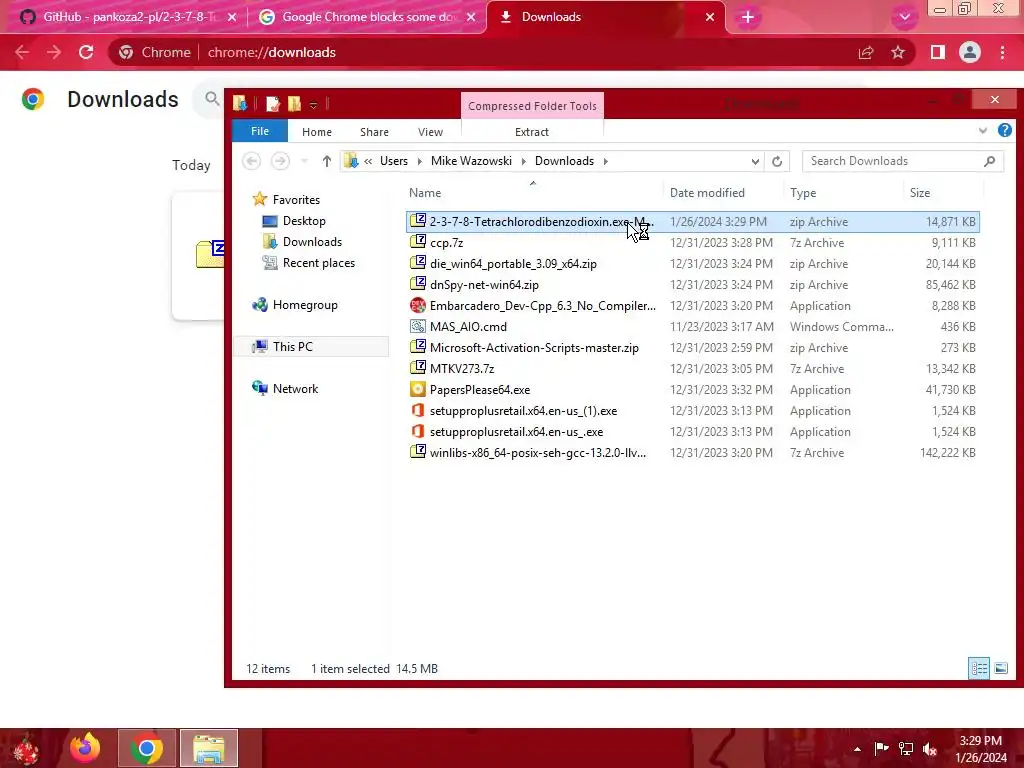The width and height of the screenshot is (1024, 768).
Task: Open Chrome's tab search dropdown
Action: (x=904, y=18)
